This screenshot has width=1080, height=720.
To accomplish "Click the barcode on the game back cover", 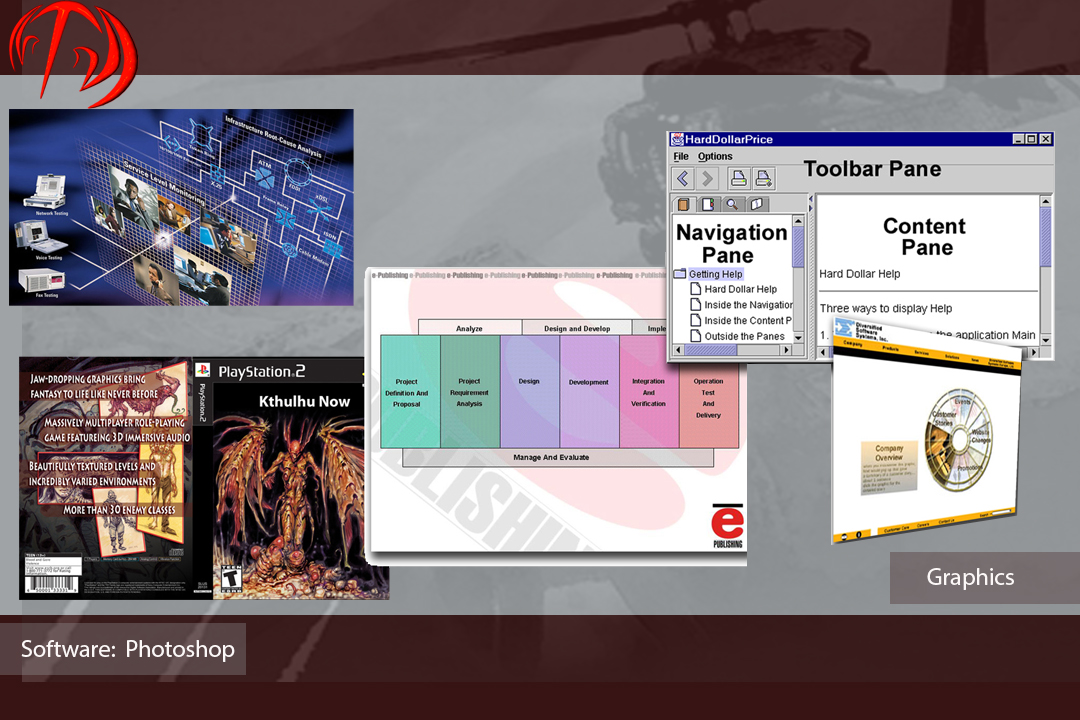I will point(53,584).
